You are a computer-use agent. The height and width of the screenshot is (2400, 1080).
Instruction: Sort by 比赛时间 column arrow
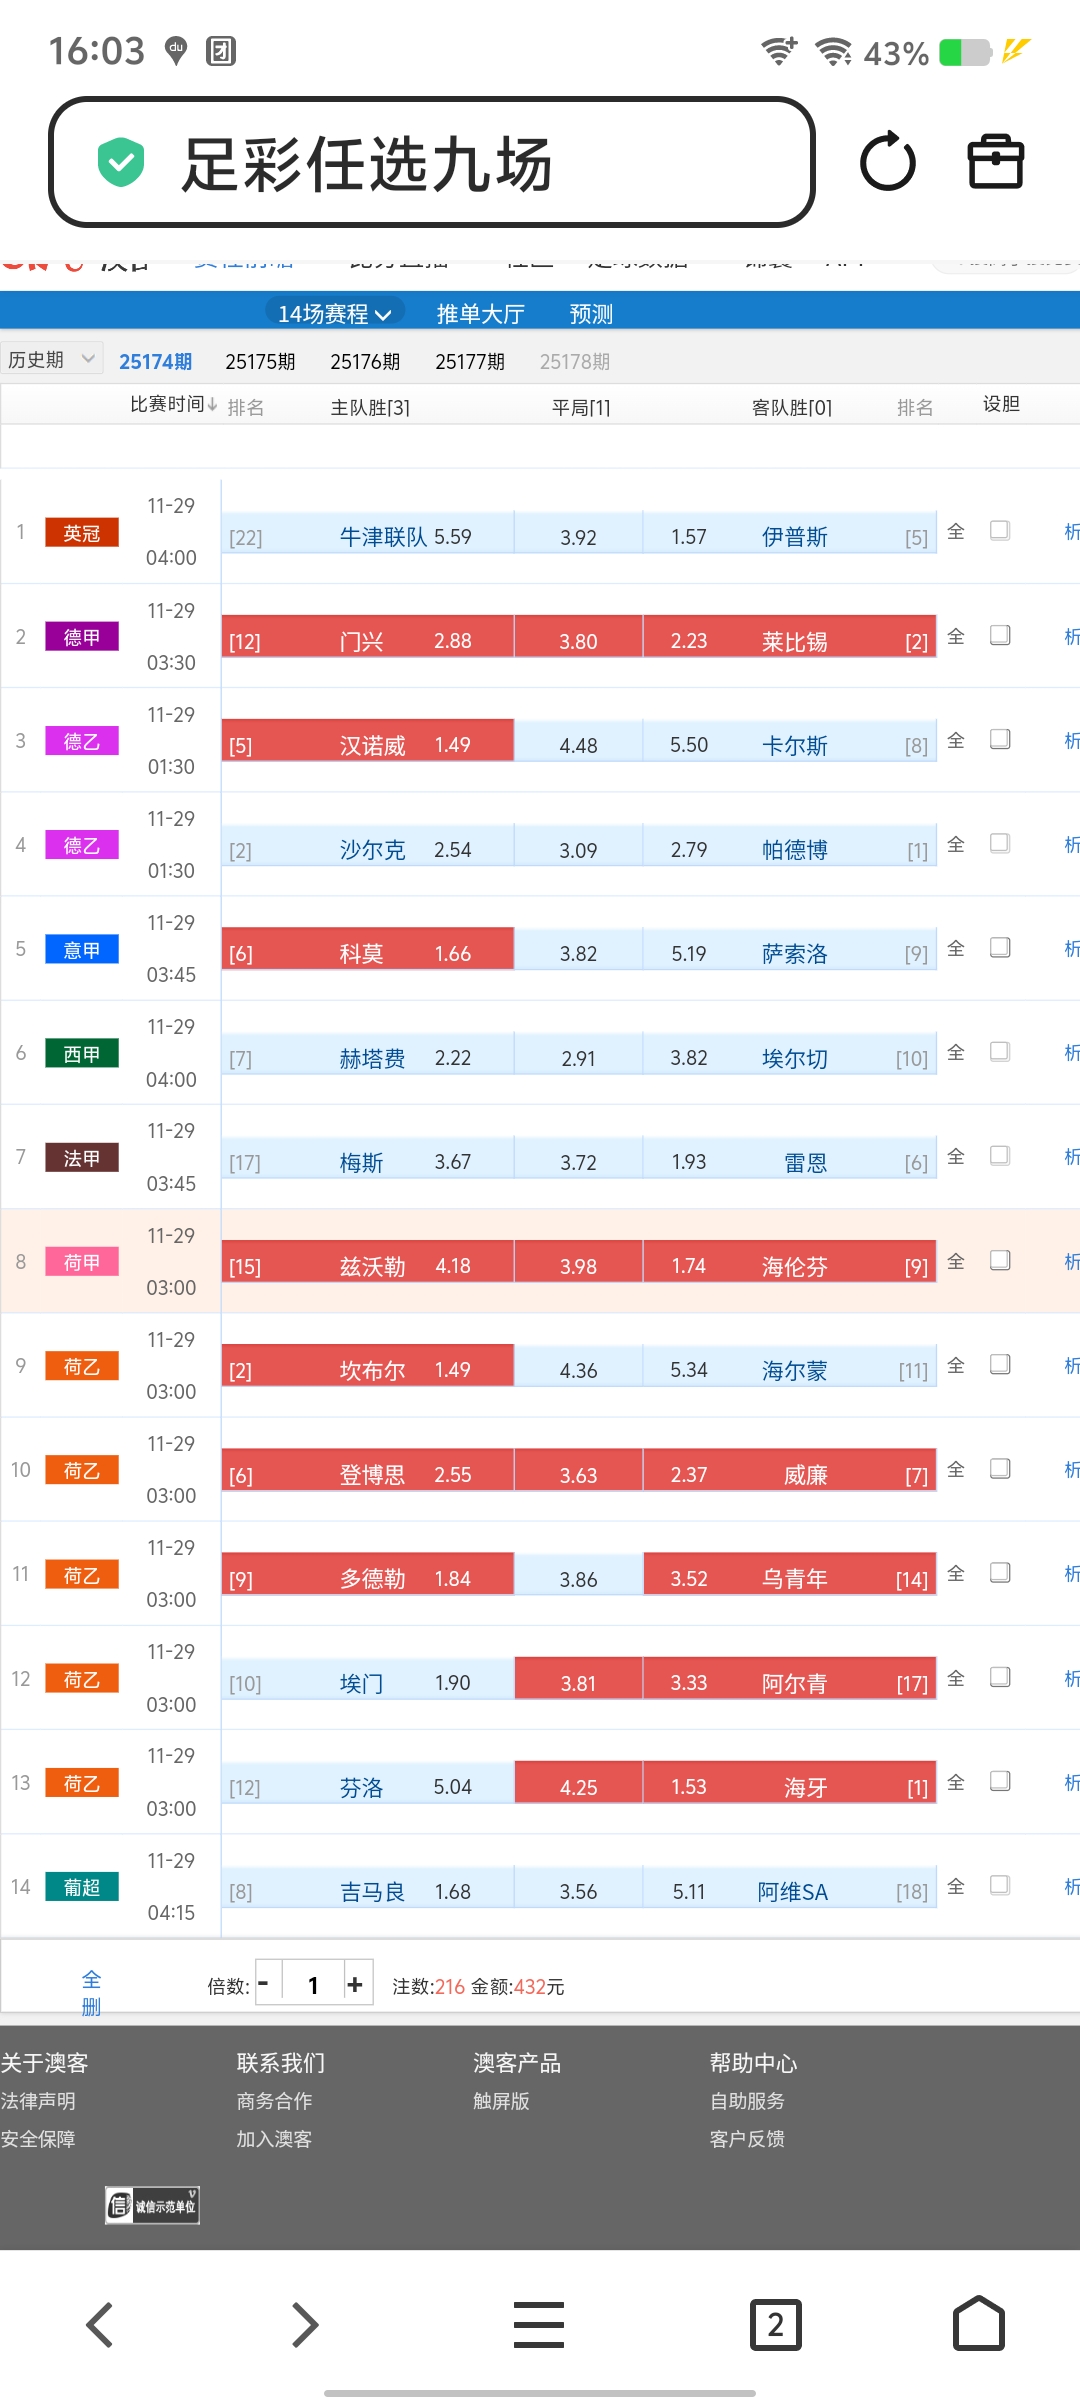(x=212, y=404)
